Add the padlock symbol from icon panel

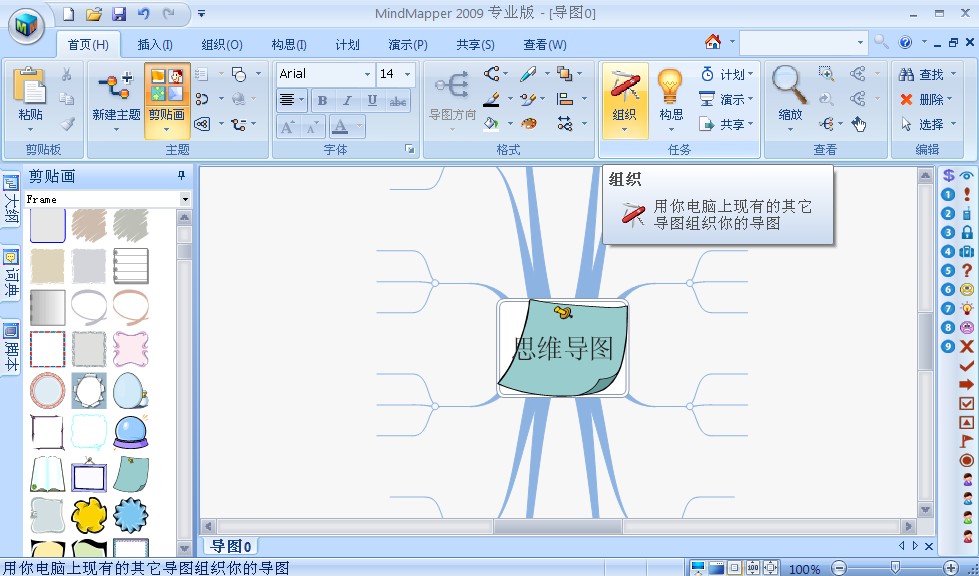(967, 232)
